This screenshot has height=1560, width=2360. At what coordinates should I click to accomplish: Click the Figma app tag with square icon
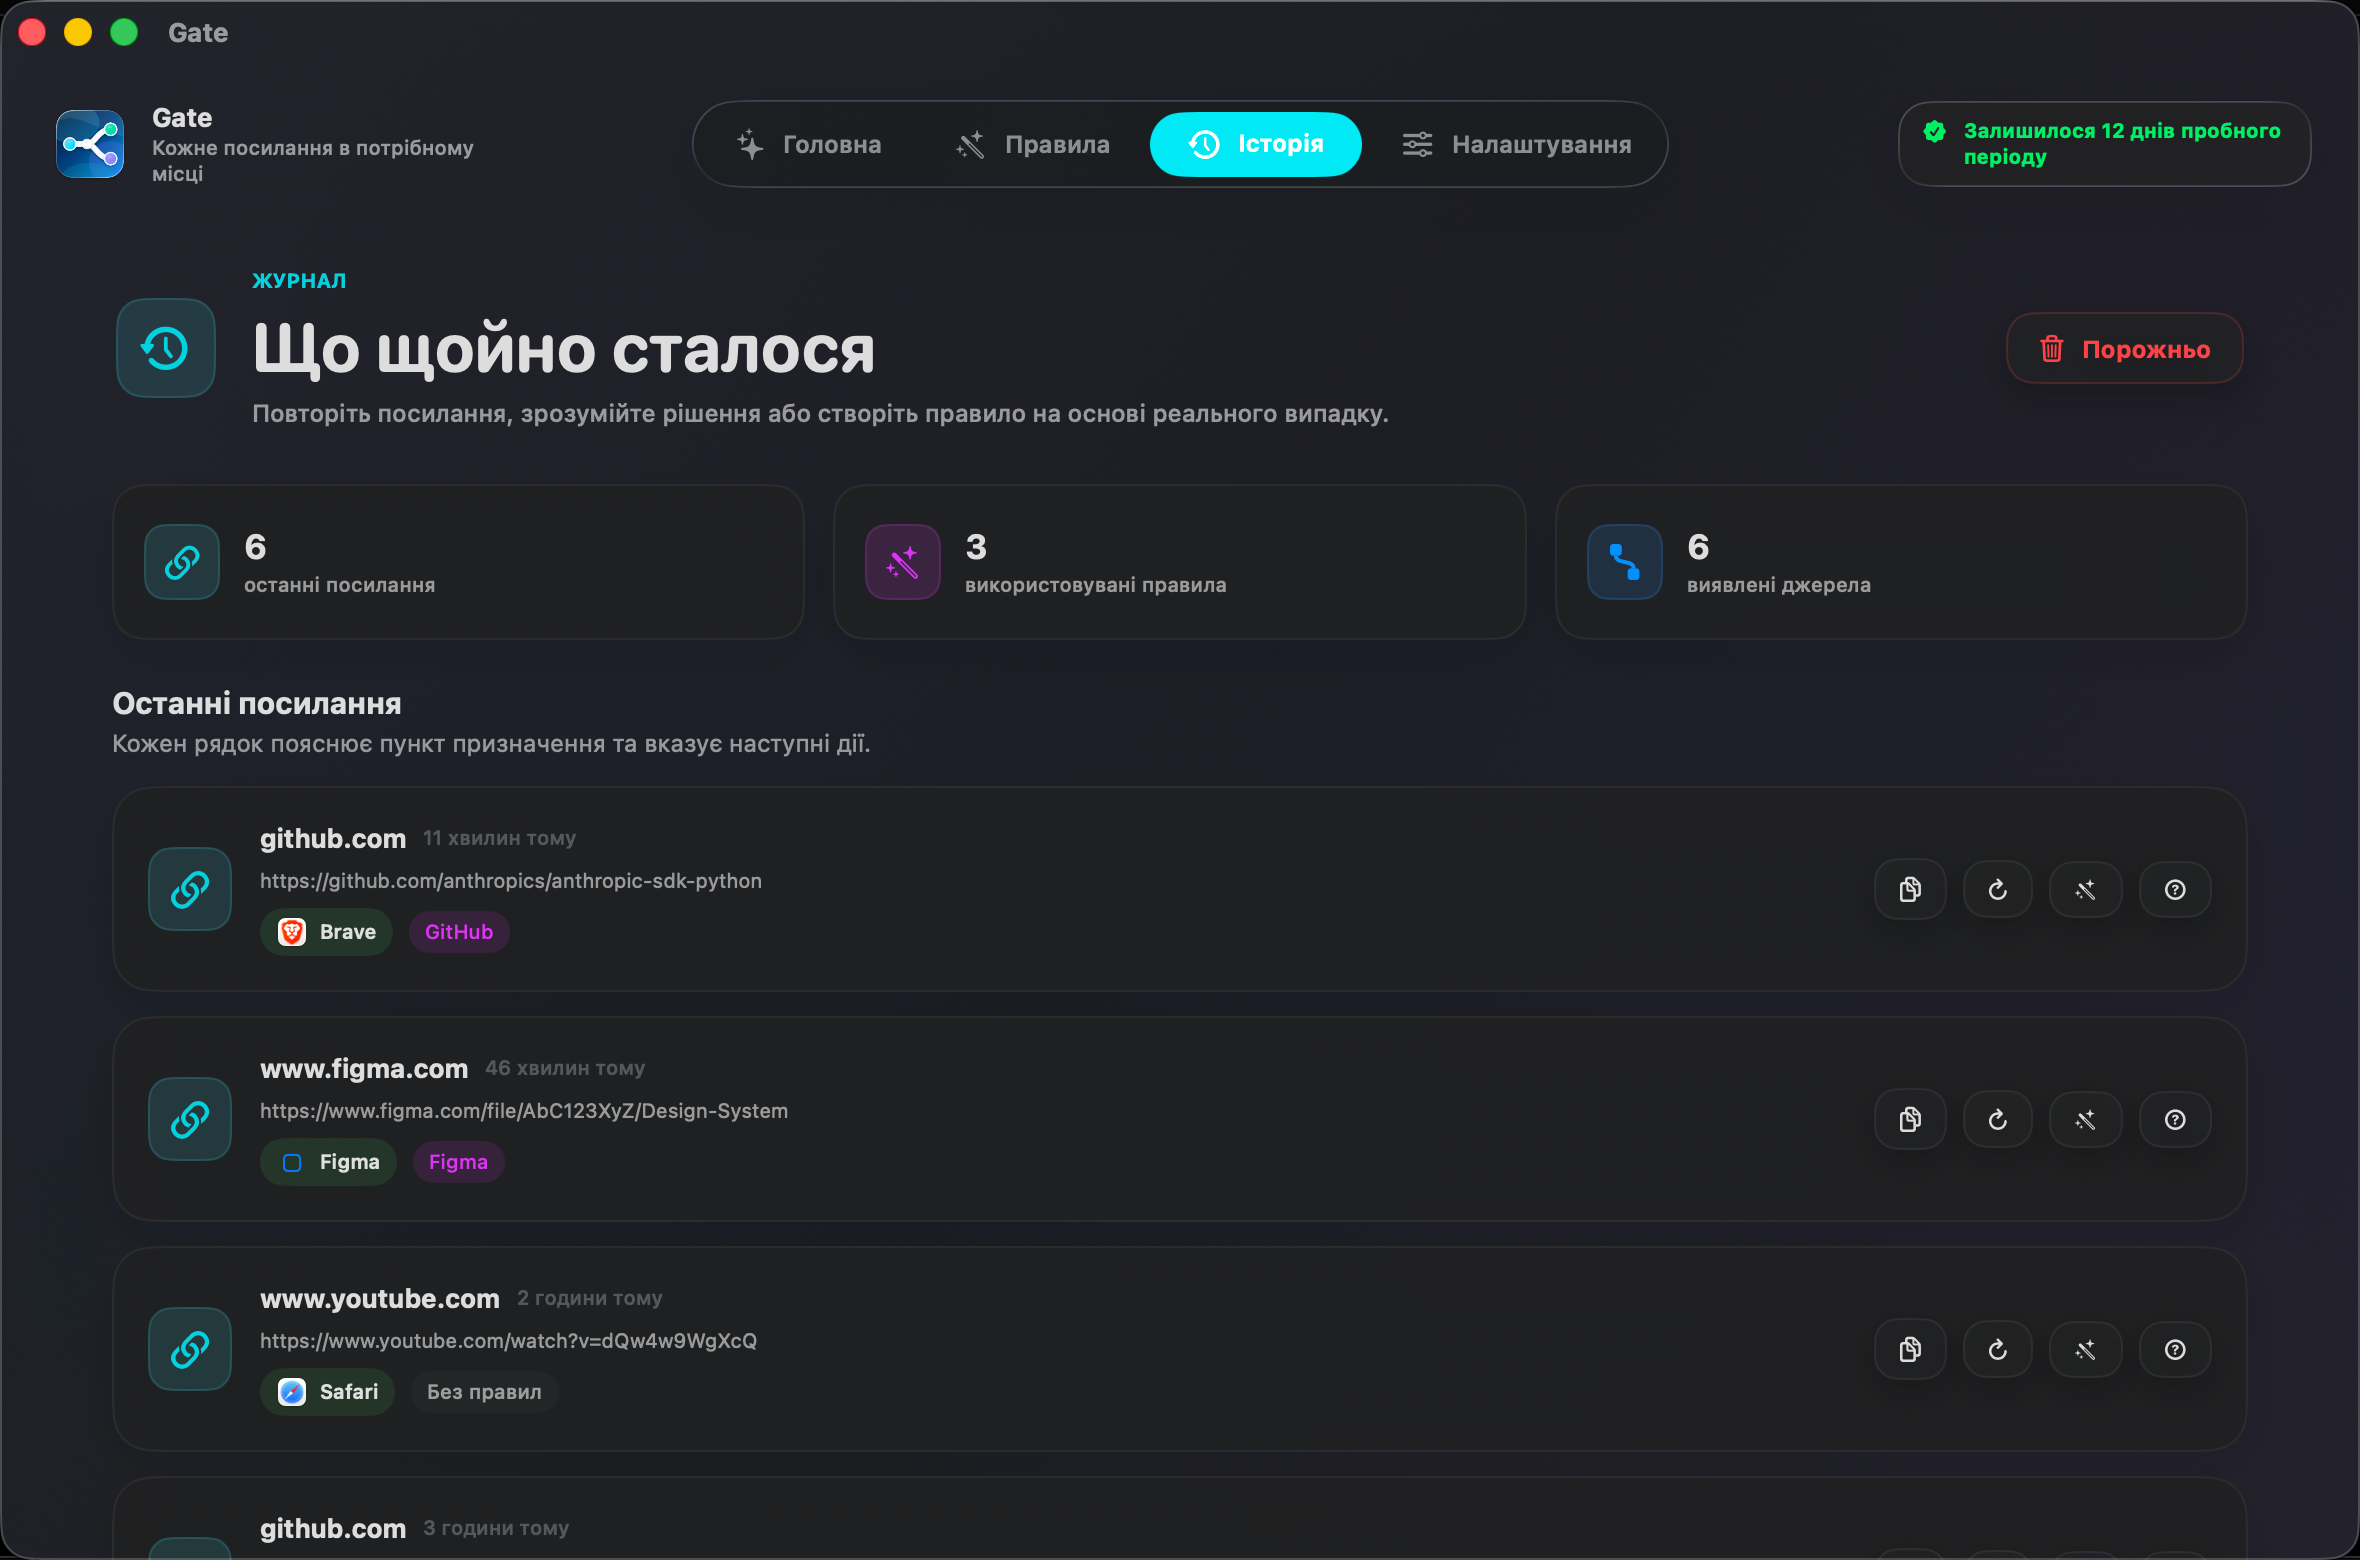pyautogui.click(x=329, y=1162)
